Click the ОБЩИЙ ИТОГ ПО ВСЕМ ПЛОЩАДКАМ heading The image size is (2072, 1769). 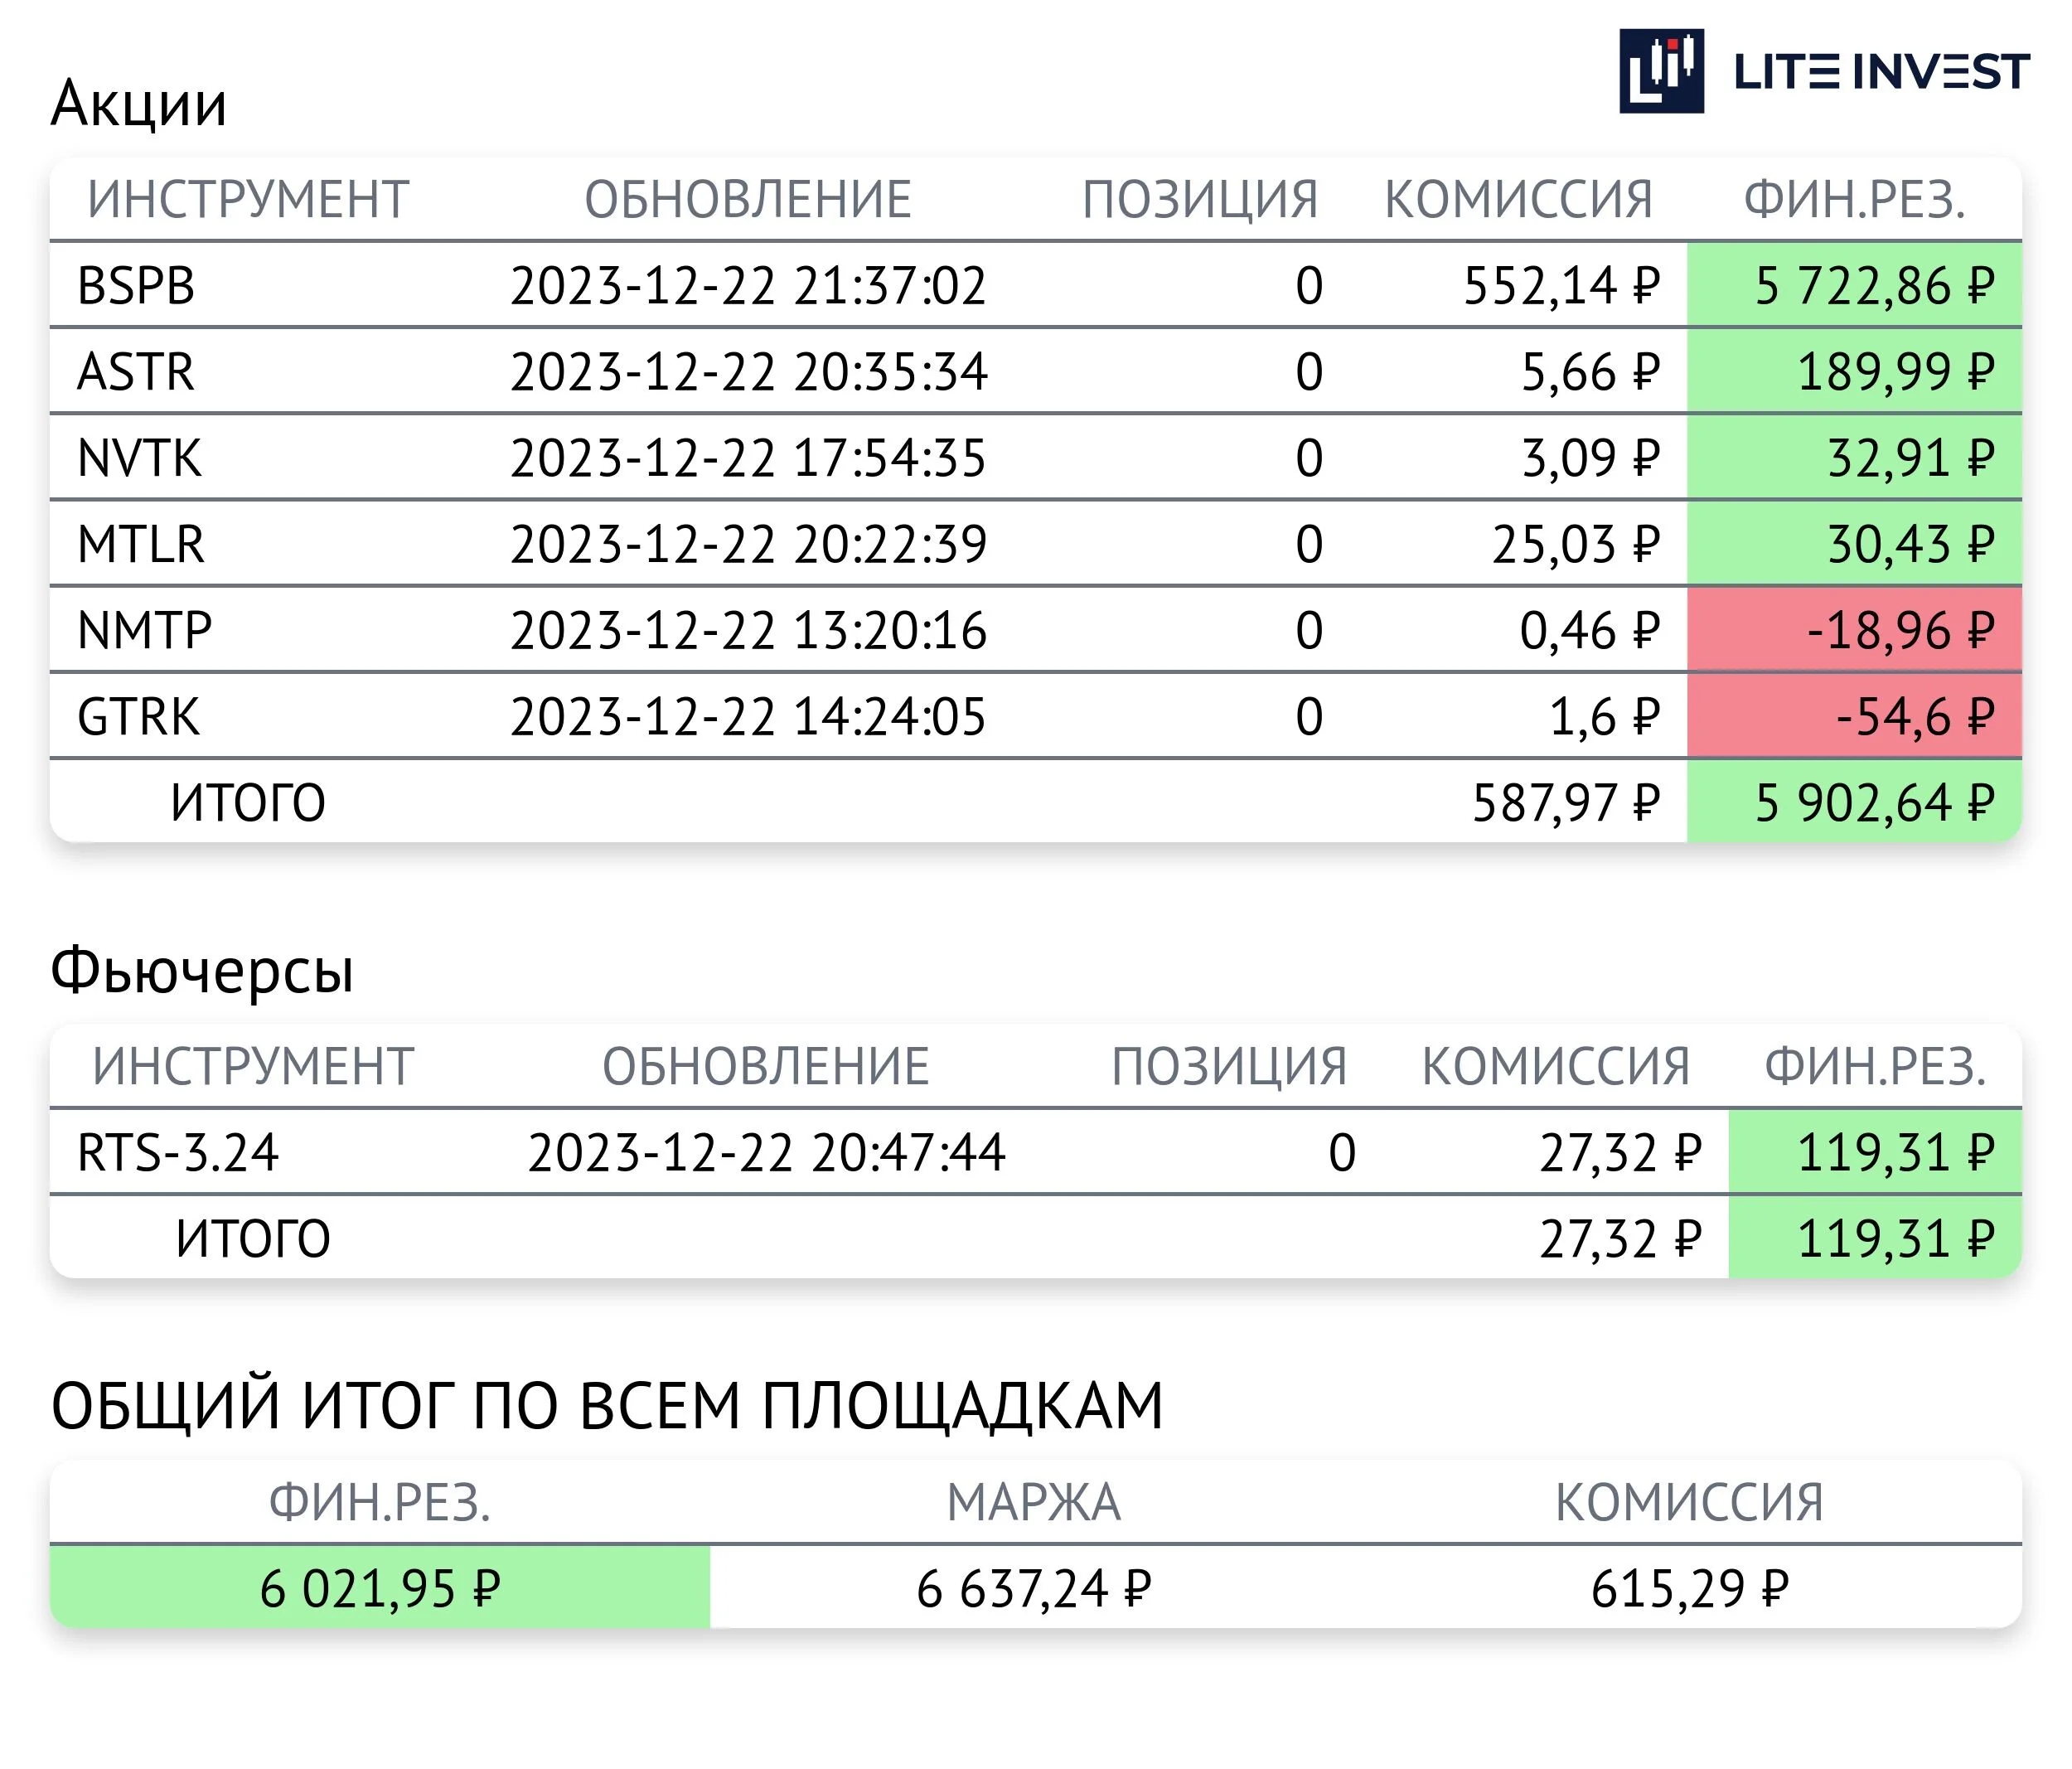point(607,1406)
